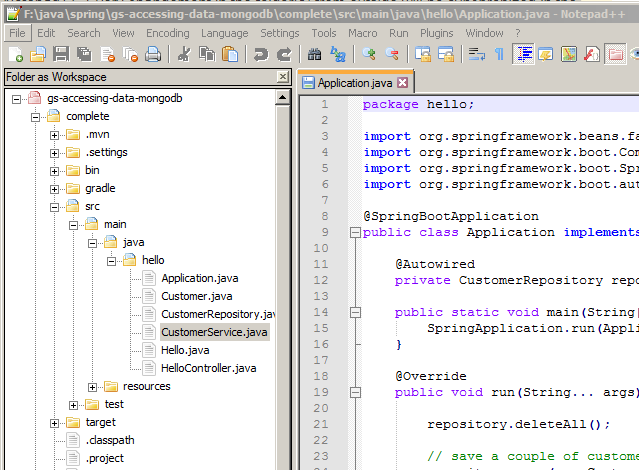
Task: Open the question mark help menu
Action: pyautogui.click(x=518, y=33)
